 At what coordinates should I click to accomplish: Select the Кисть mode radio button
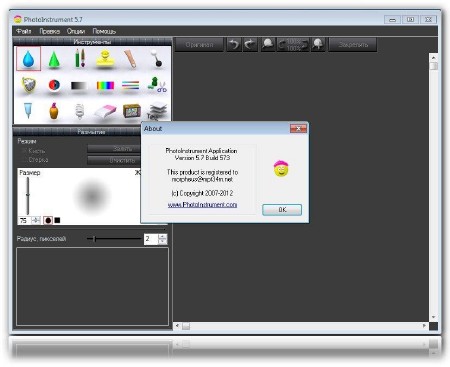24,151
